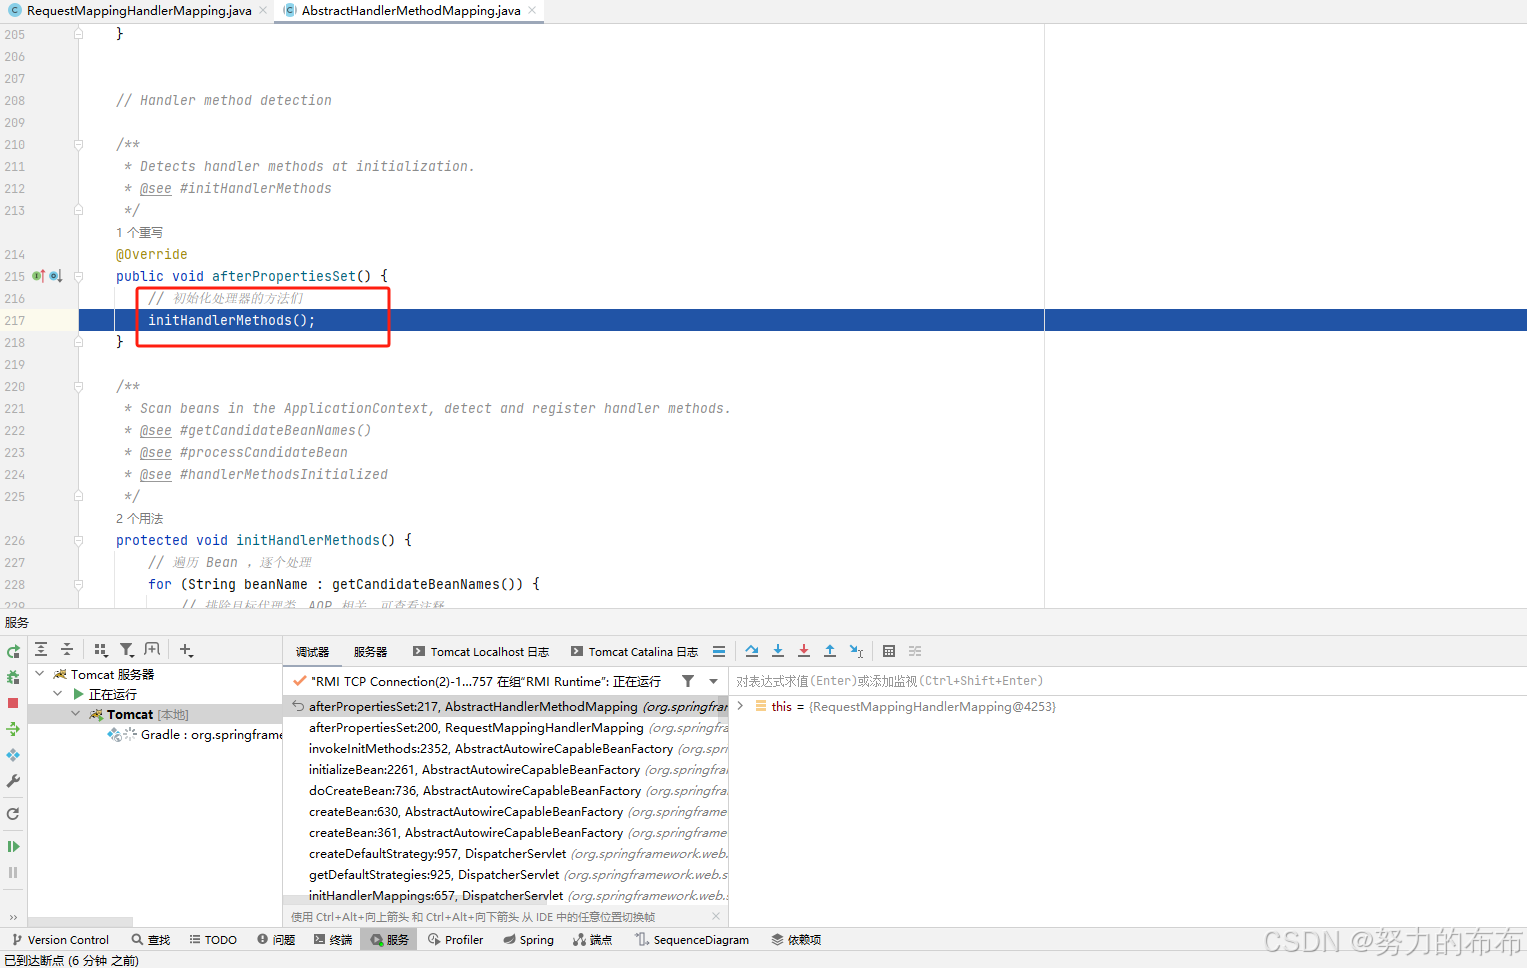Viewport: 1527px width, 968px height.
Task: Click the Trace Current Stream Chain icon
Action: tap(915, 651)
